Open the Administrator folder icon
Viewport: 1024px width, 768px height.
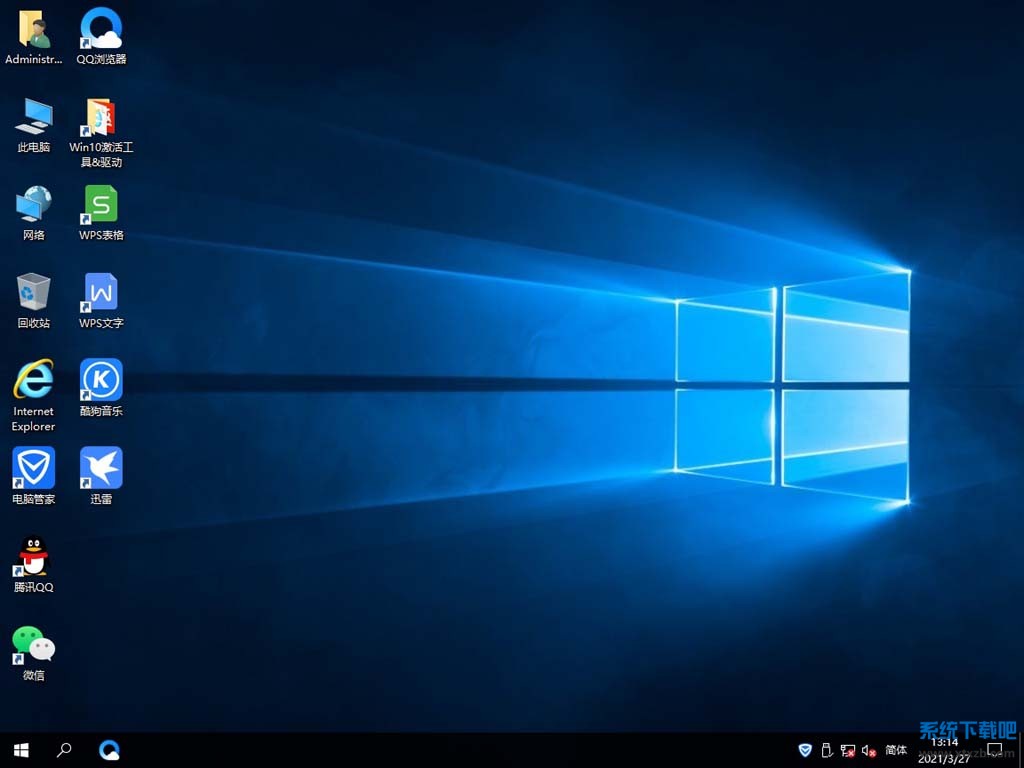(33, 30)
